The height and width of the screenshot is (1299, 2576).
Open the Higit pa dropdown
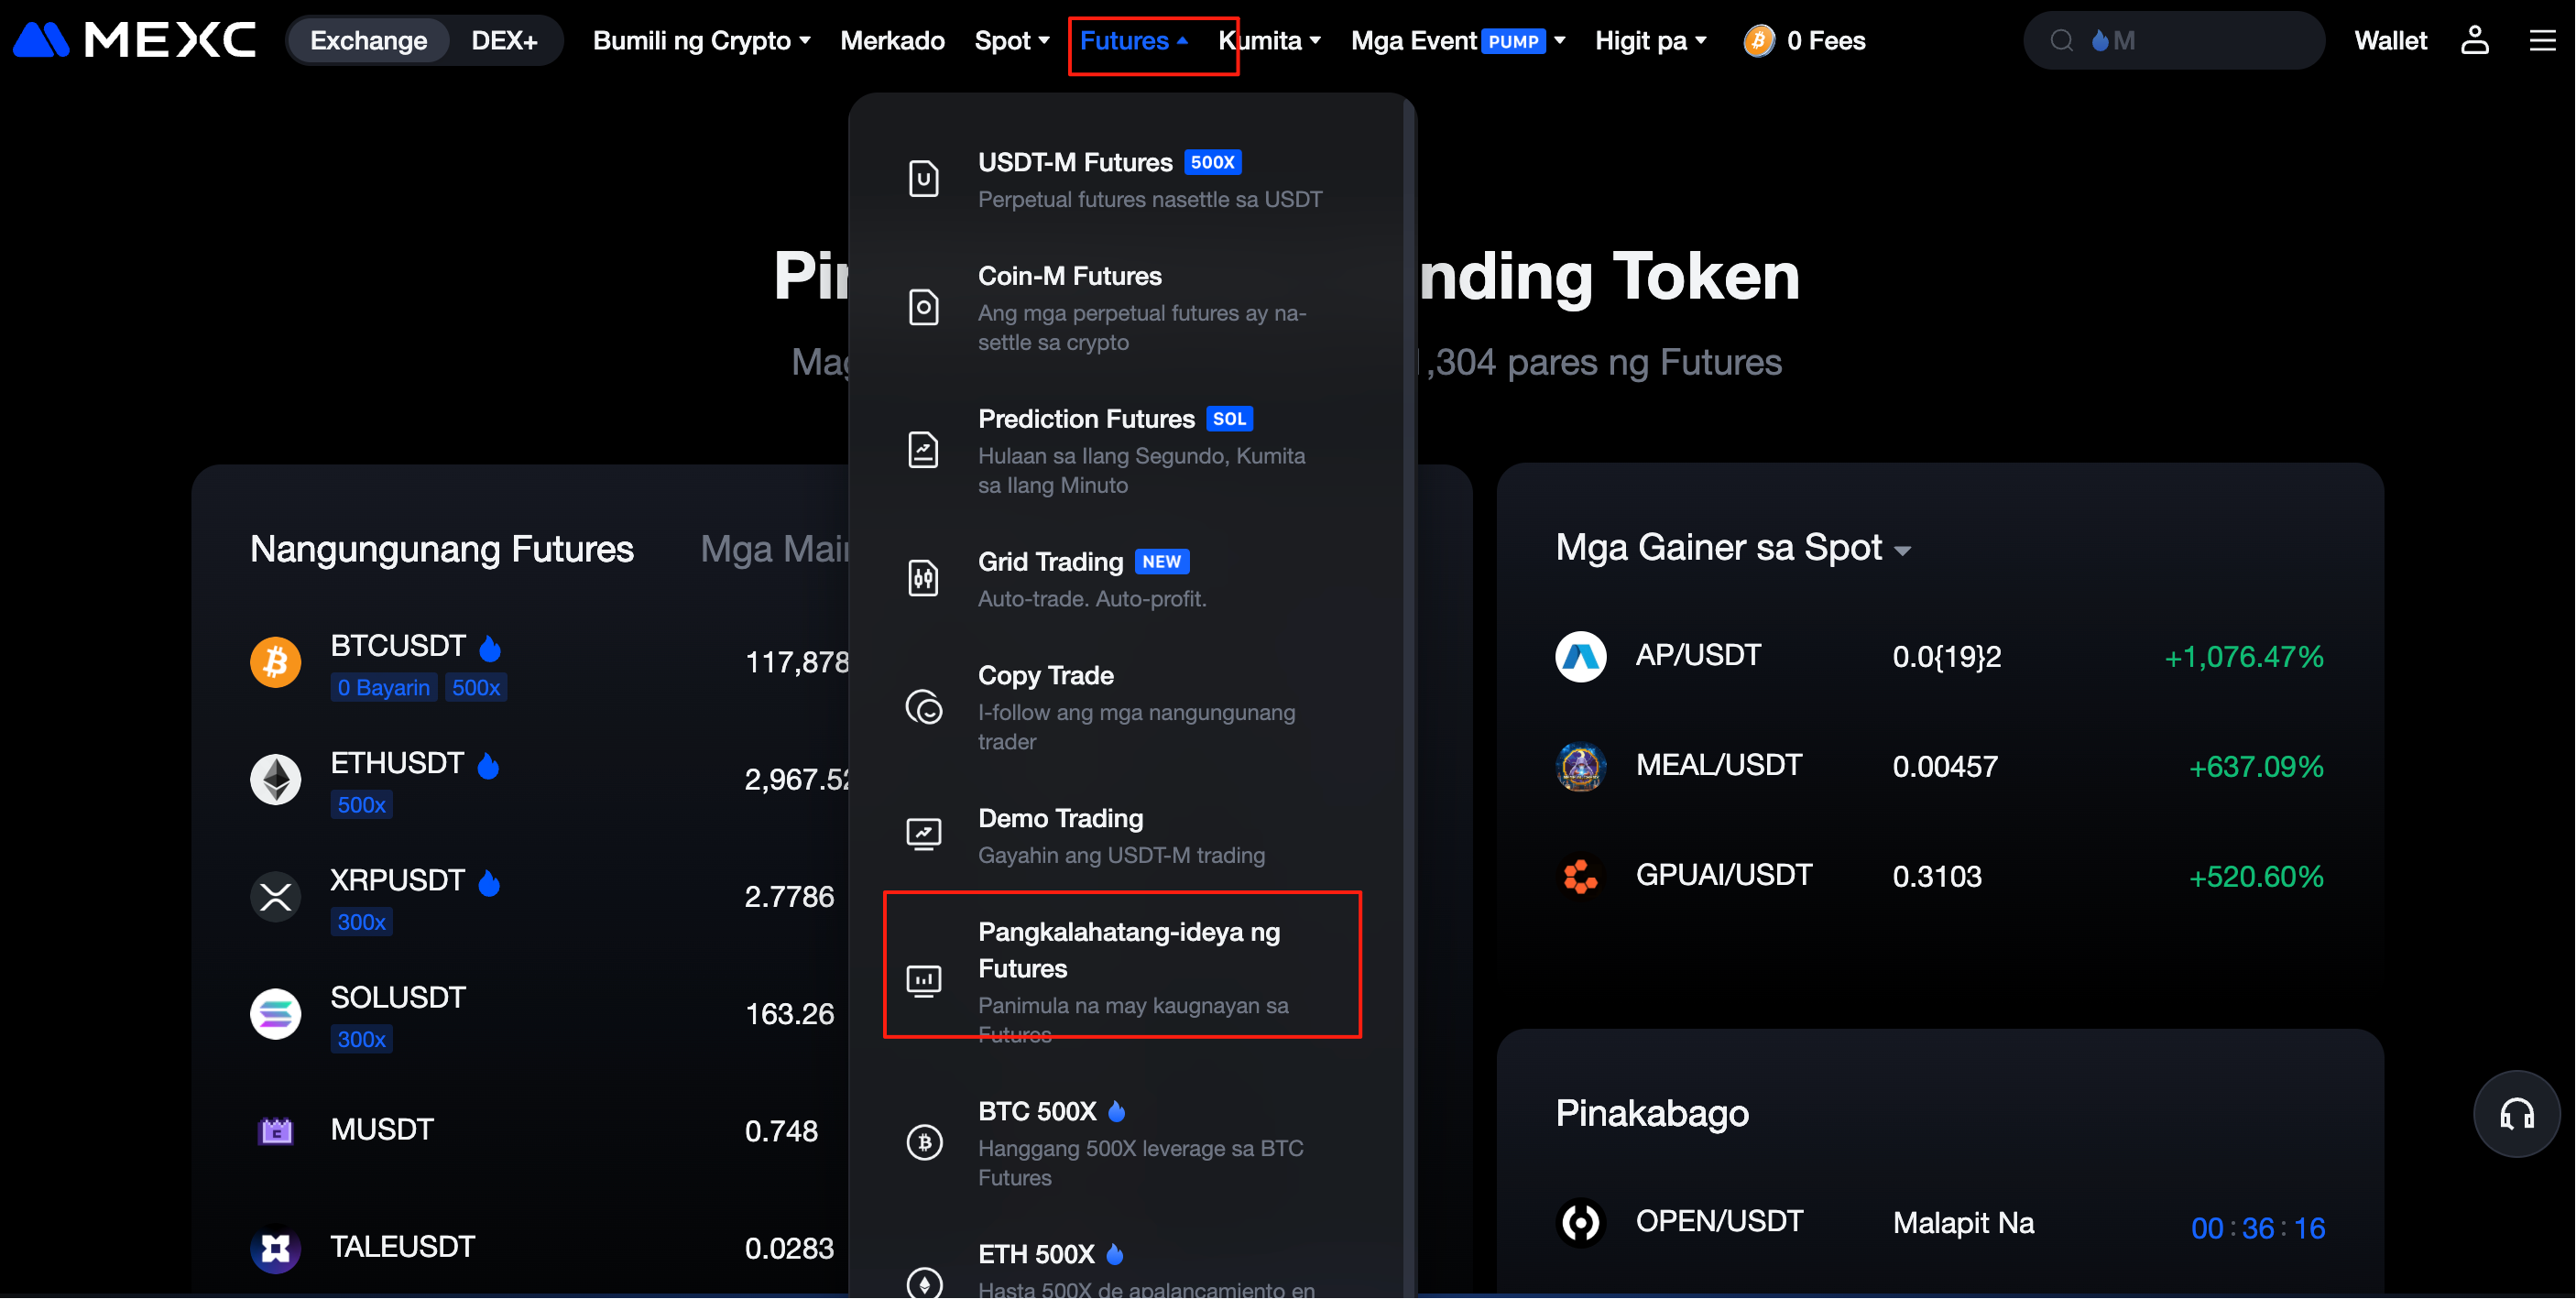click(1650, 41)
